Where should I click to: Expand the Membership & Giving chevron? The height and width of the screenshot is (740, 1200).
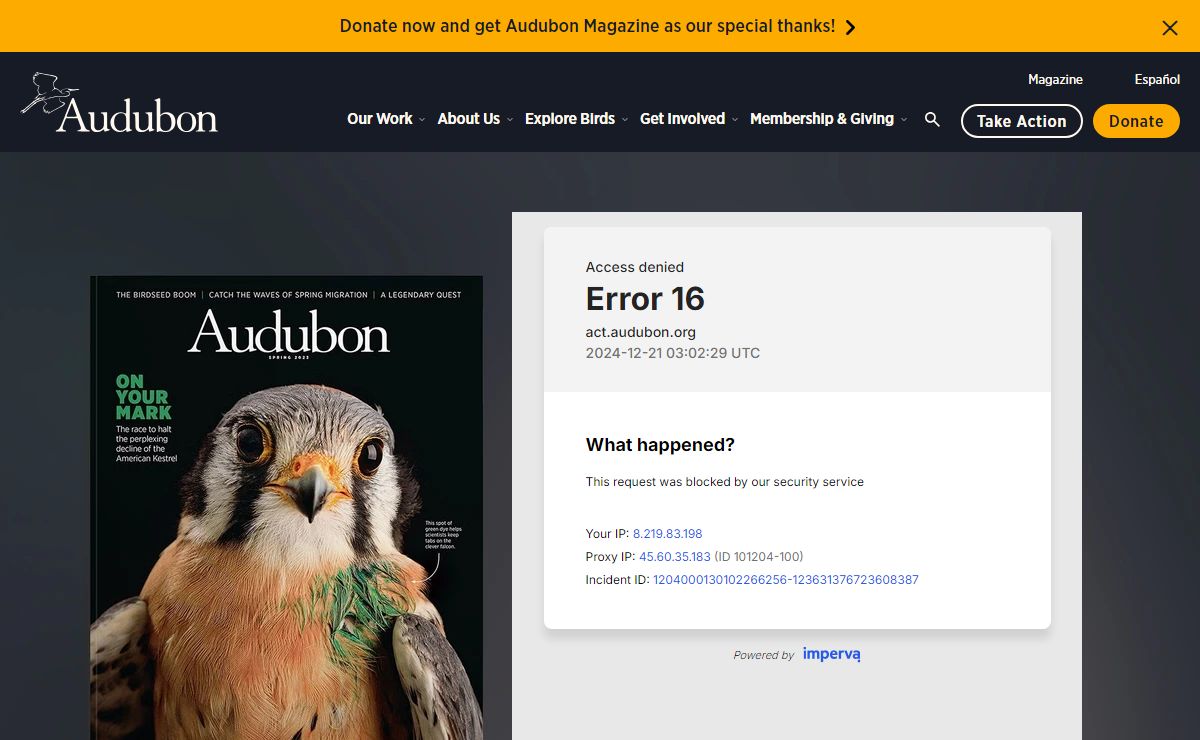click(904, 120)
